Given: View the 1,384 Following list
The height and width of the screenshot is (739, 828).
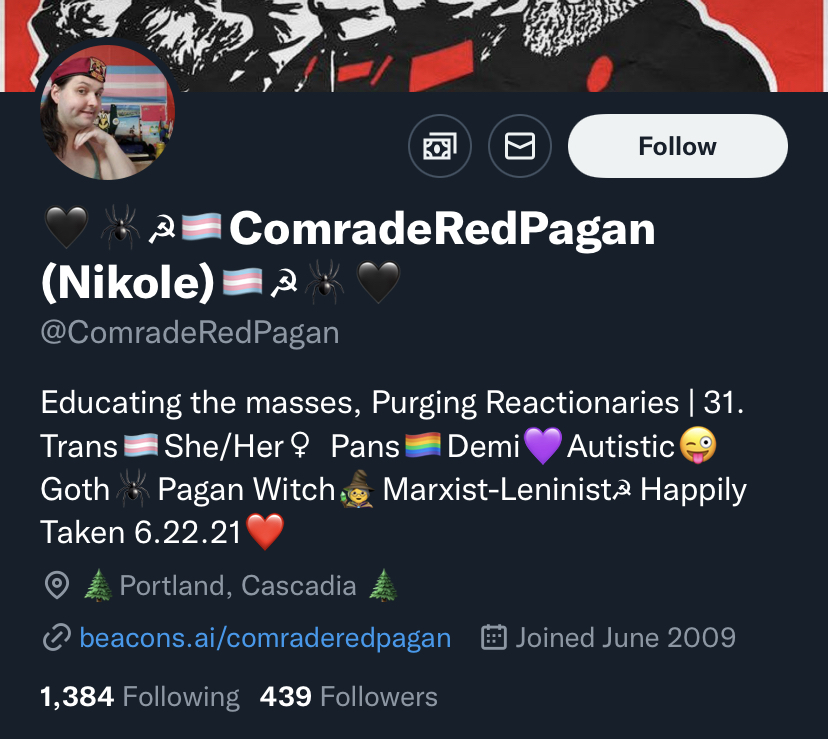Looking at the screenshot, I should tap(140, 697).
